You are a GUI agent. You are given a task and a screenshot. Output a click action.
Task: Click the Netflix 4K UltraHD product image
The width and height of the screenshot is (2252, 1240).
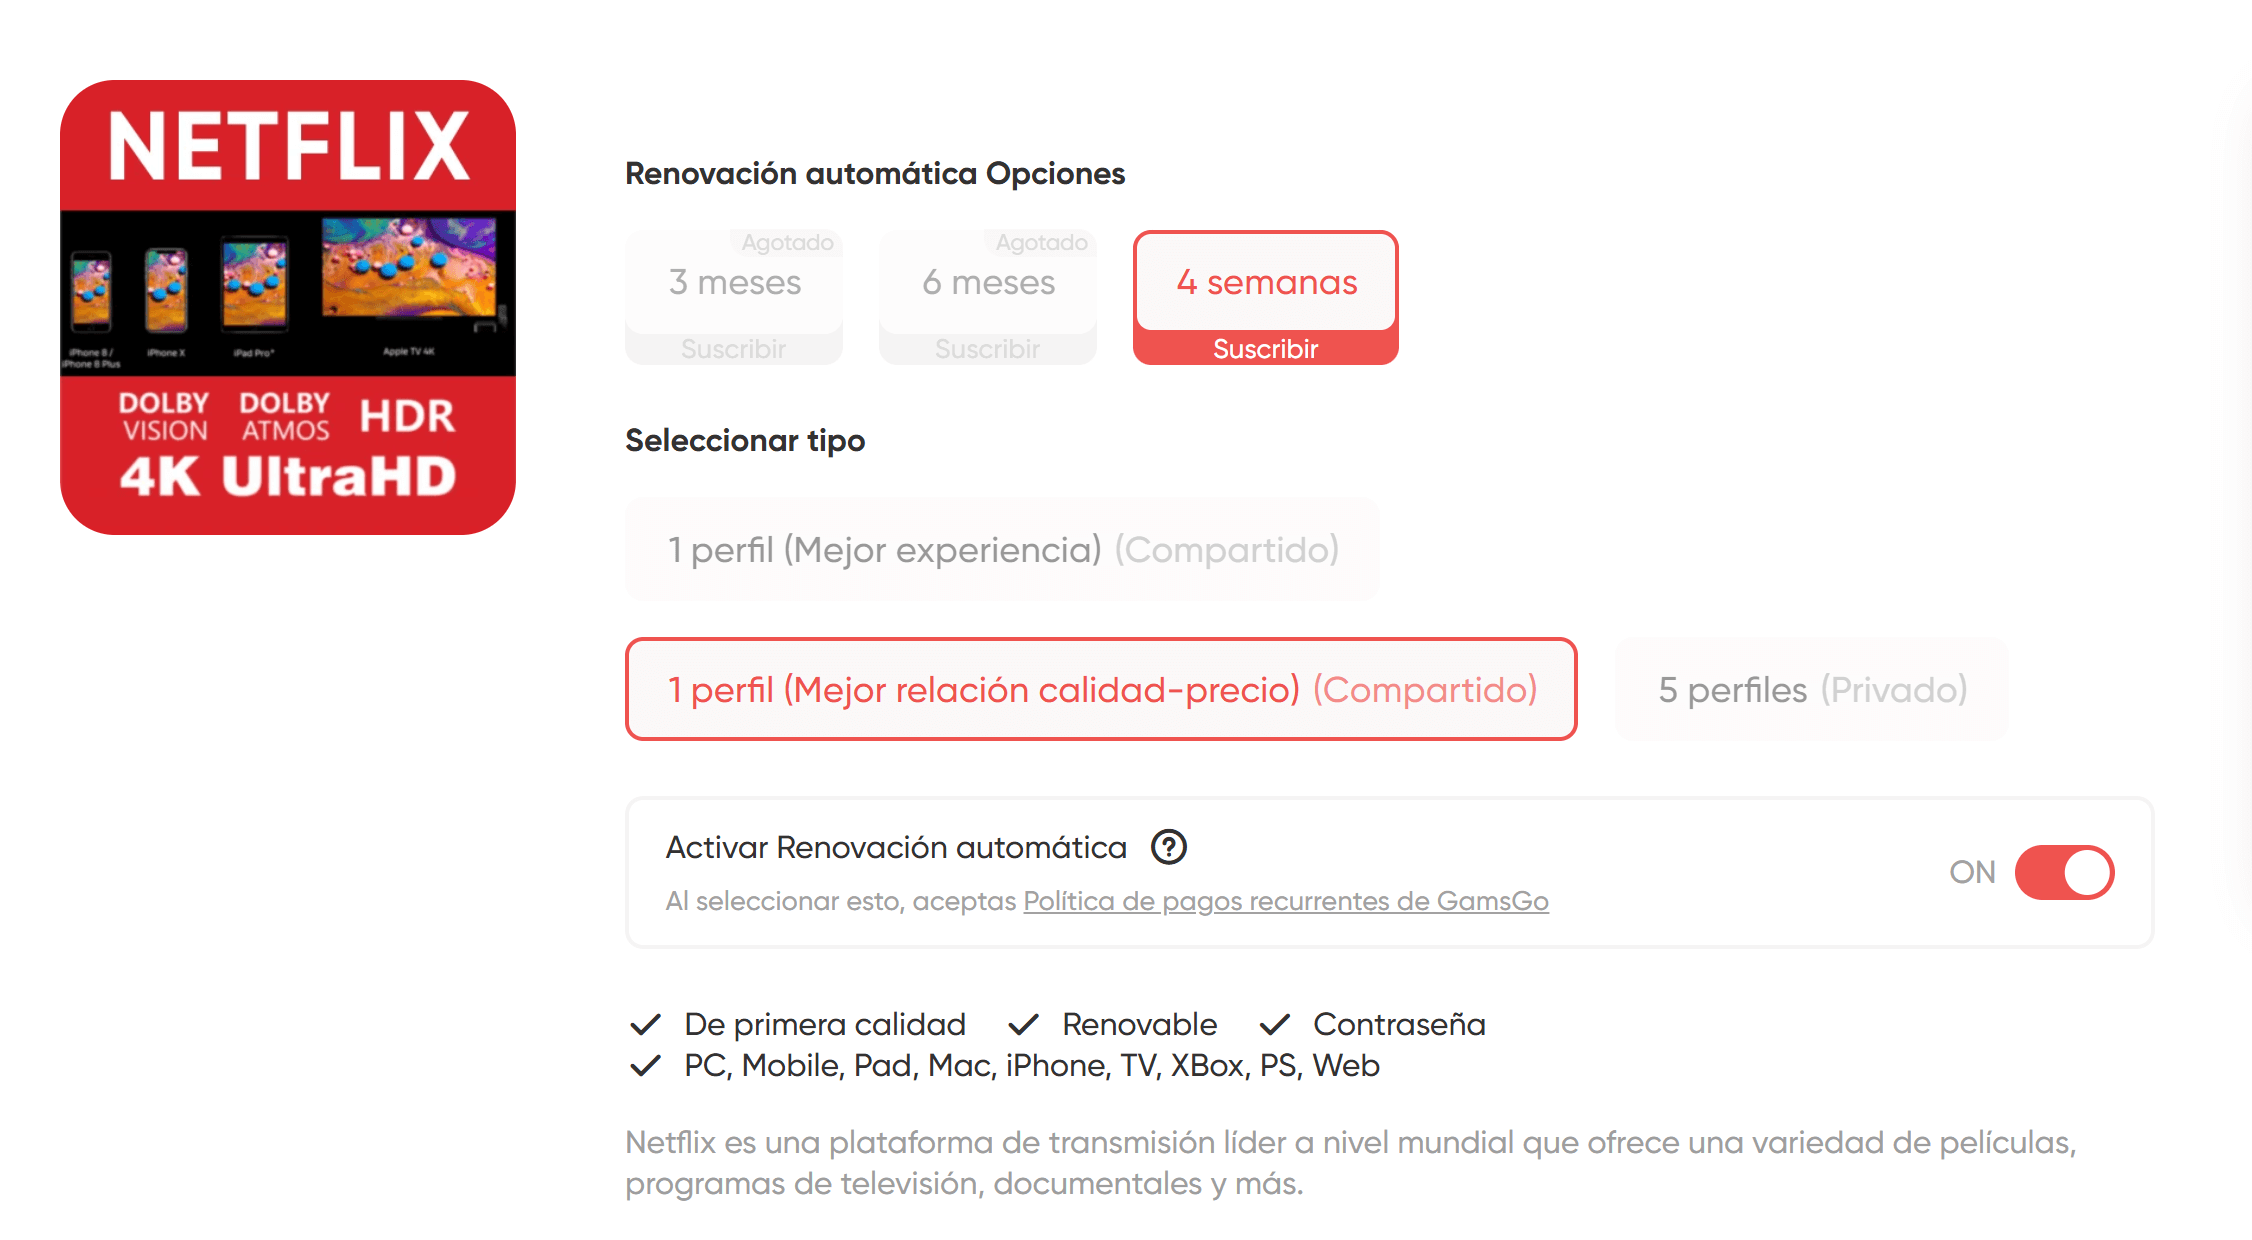288,307
